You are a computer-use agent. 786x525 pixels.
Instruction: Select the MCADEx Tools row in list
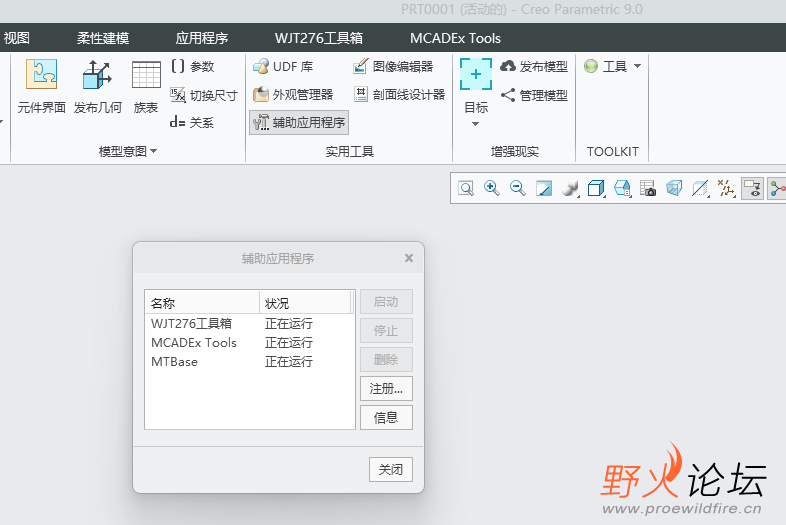(249, 342)
